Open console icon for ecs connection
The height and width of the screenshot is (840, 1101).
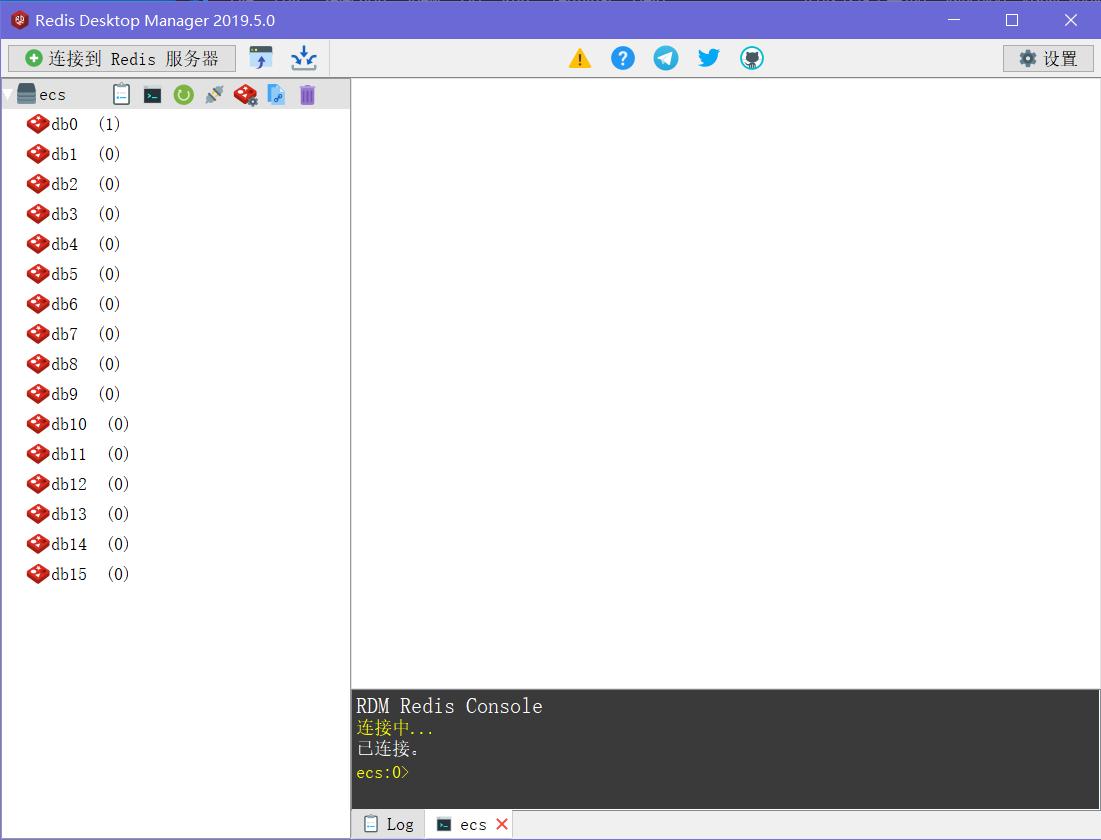click(152, 95)
